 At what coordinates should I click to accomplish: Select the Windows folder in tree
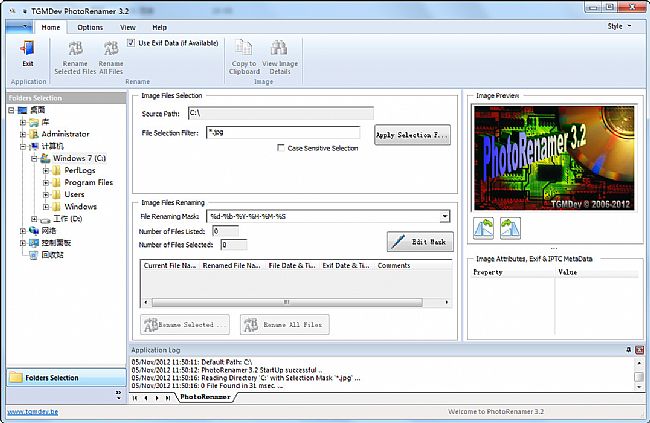(x=80, y=207)
